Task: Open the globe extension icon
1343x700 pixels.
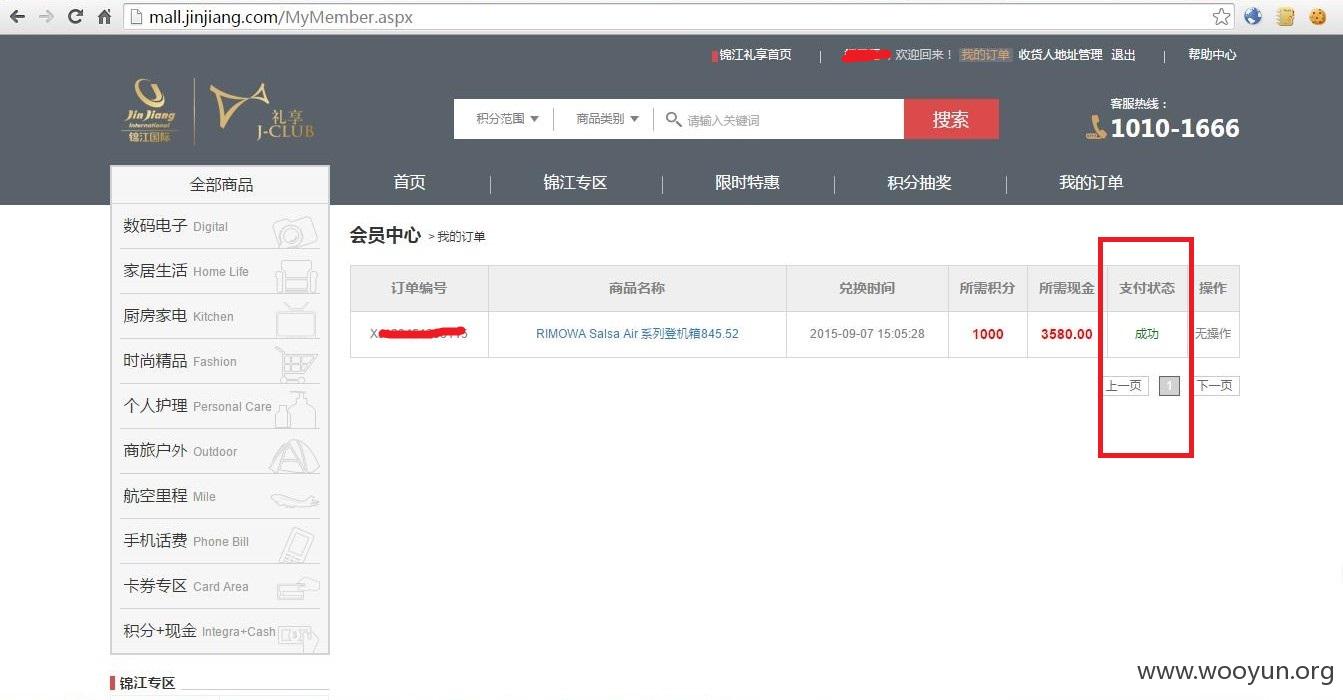Action: 1253,17
